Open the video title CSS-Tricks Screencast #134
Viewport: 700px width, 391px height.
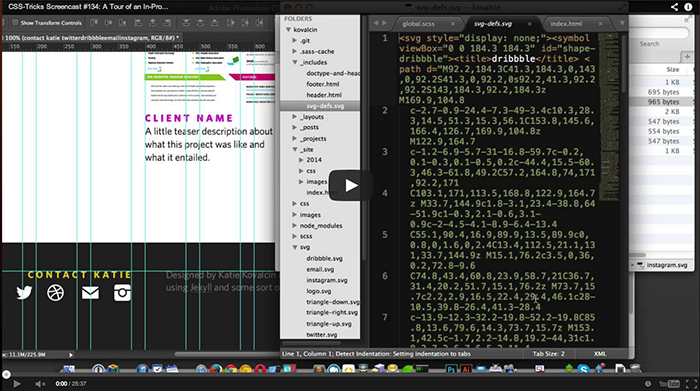[88, 7]
